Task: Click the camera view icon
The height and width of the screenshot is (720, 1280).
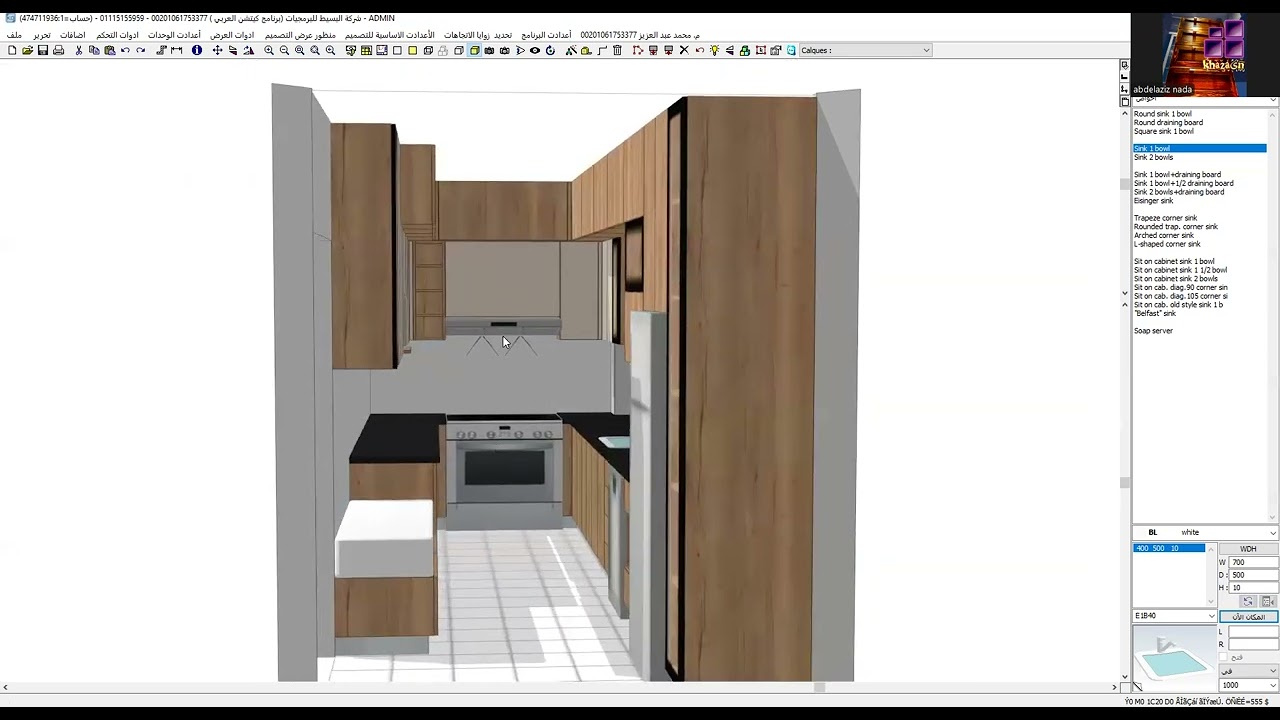Action: click(x=489, y=50)
